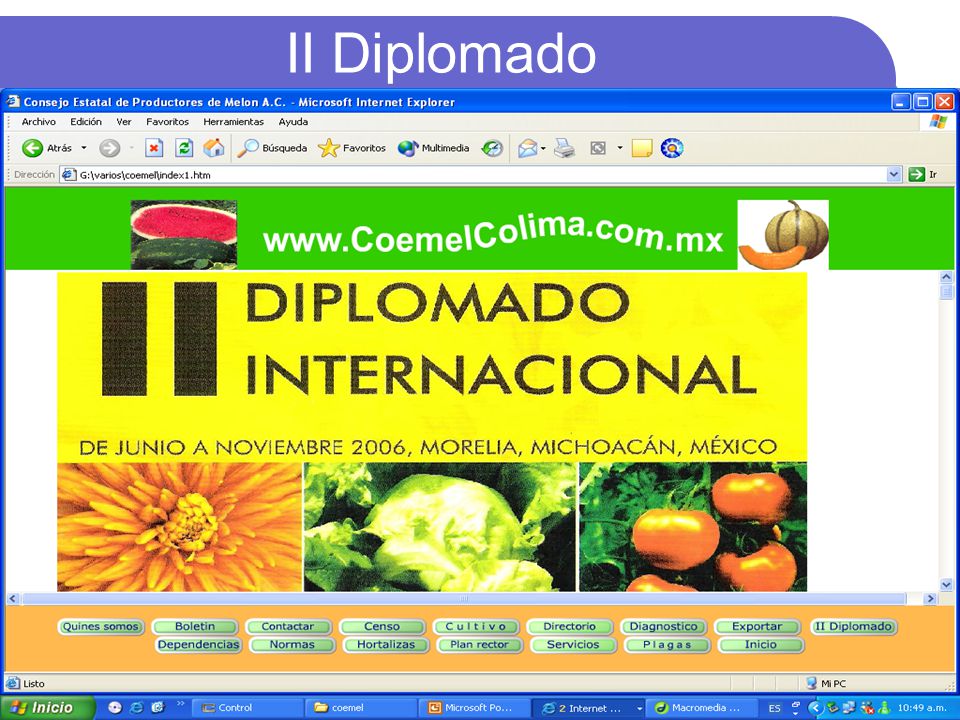
Task: Expand the Mail options dropdown arrow
Action: pyautogui.click(x=543, y=148)
